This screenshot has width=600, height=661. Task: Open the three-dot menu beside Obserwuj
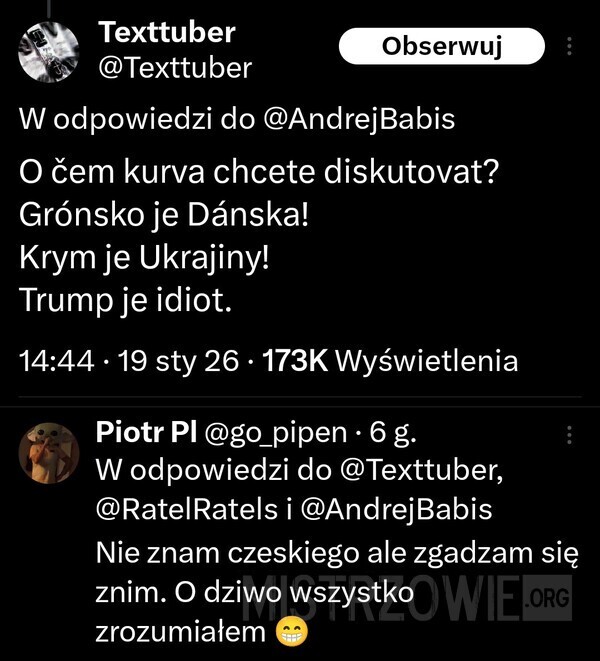(570, 47)
